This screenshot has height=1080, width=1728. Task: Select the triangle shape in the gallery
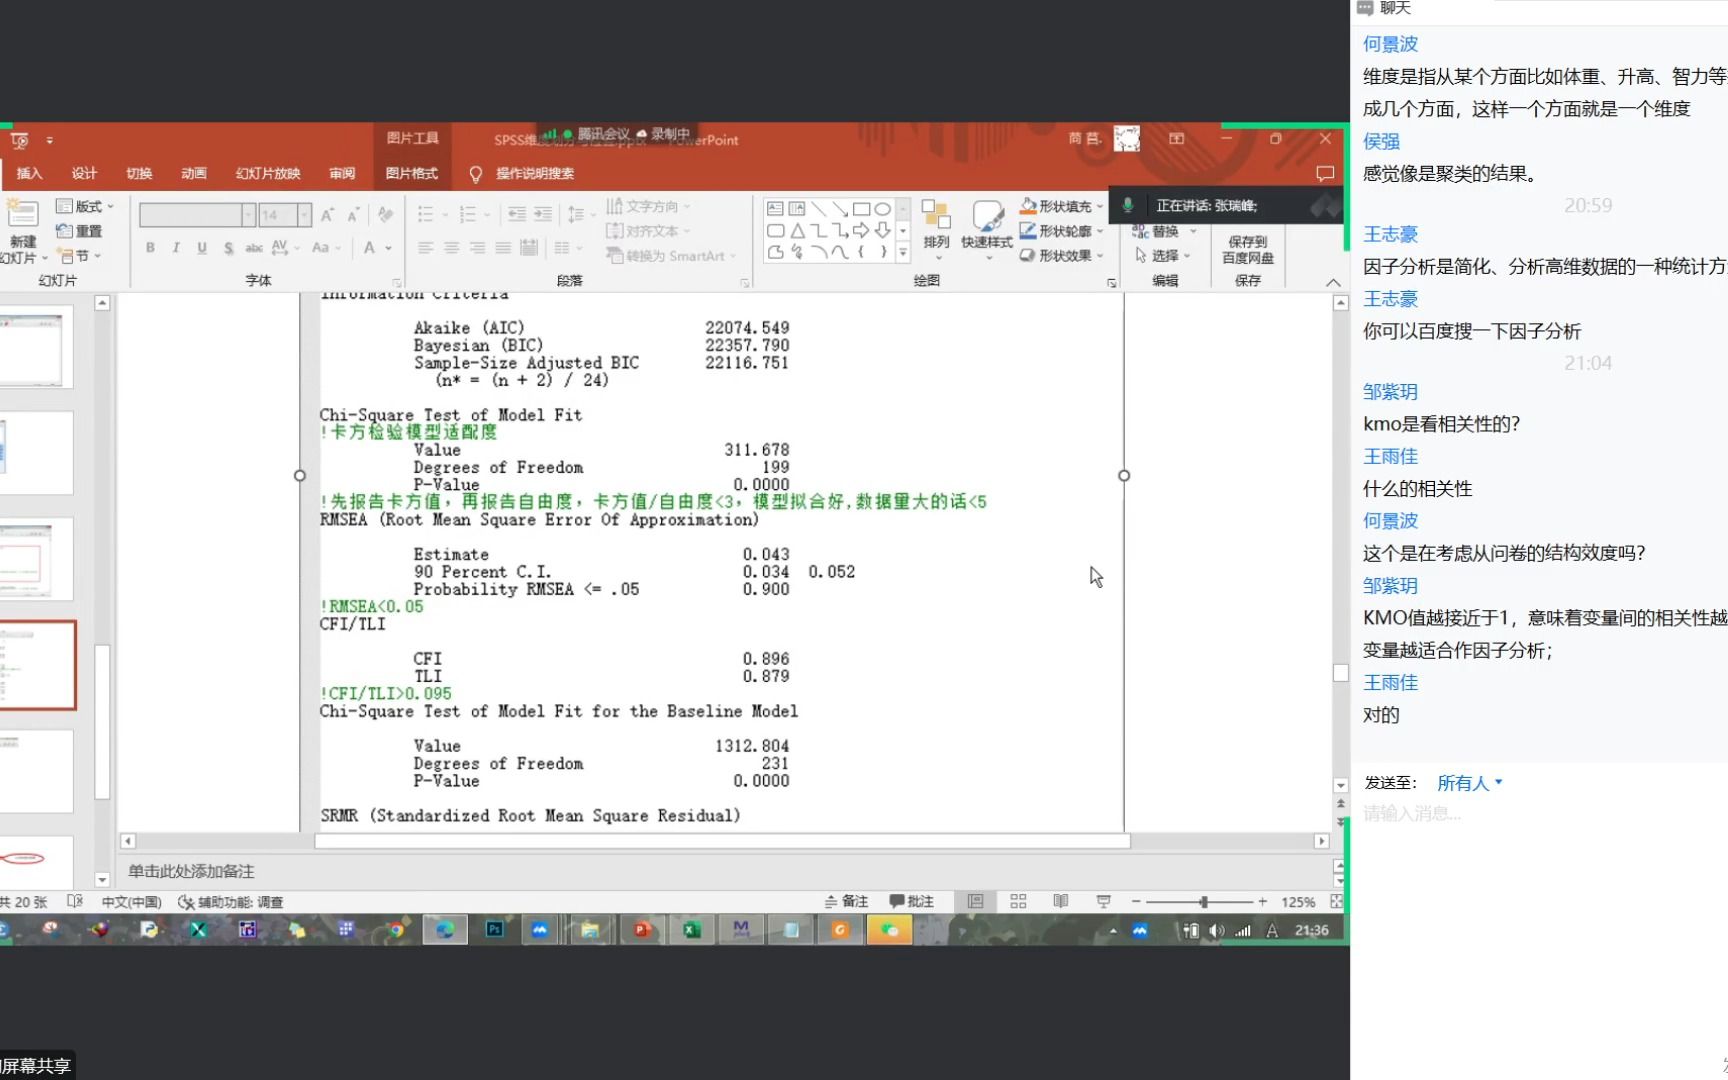tap(797, 231)
